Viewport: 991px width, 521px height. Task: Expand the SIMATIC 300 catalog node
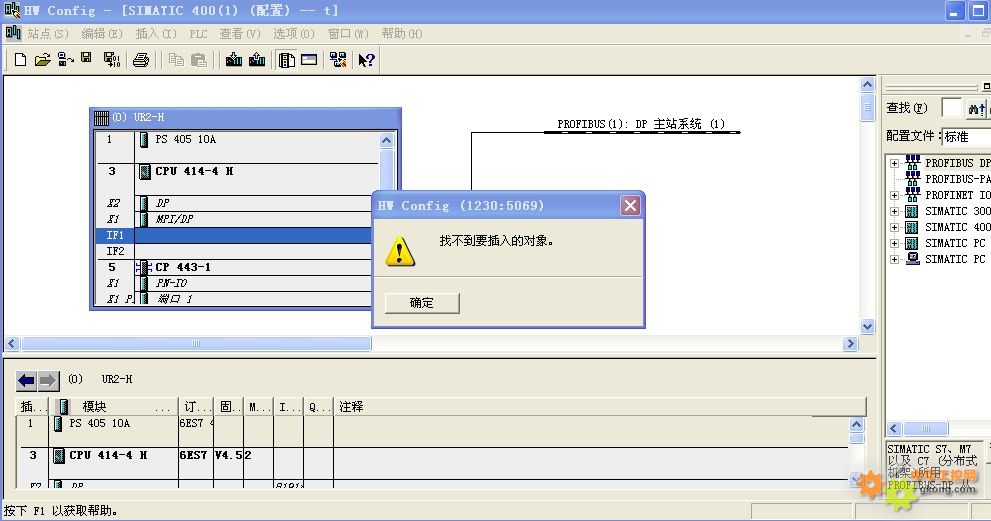coord(894,211)
